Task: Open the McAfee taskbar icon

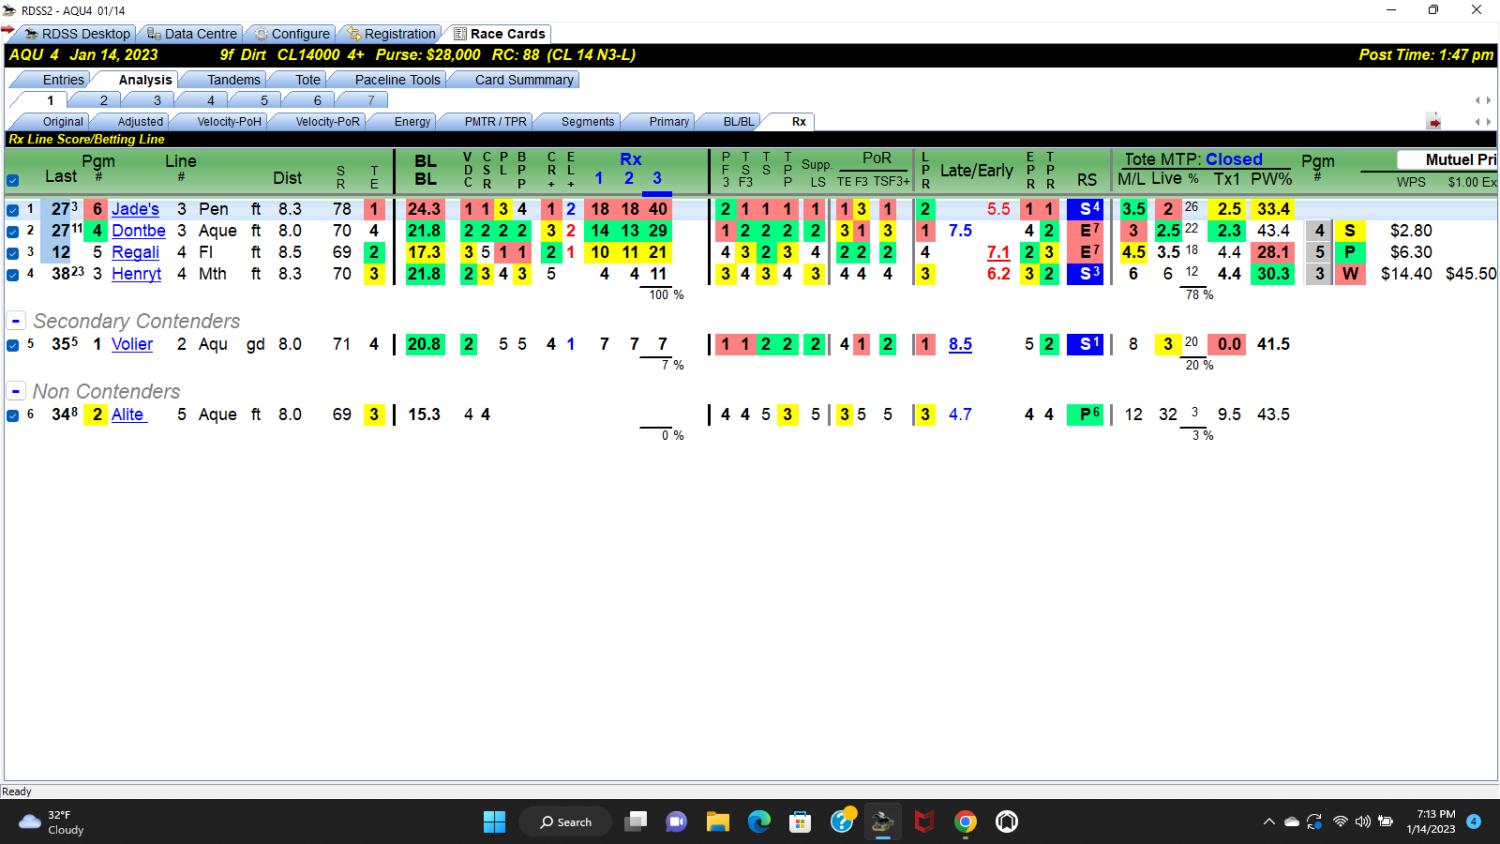Action: [x=924, y=822]
